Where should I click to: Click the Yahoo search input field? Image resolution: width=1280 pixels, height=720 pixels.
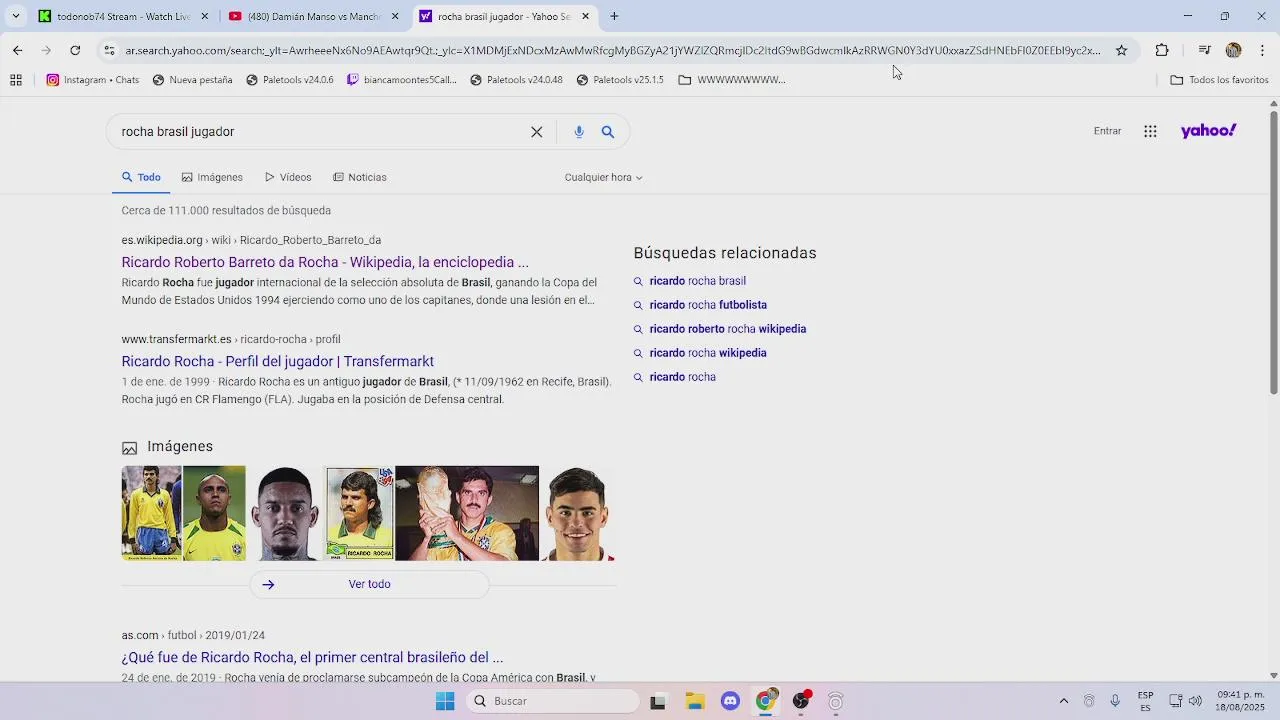320,131
